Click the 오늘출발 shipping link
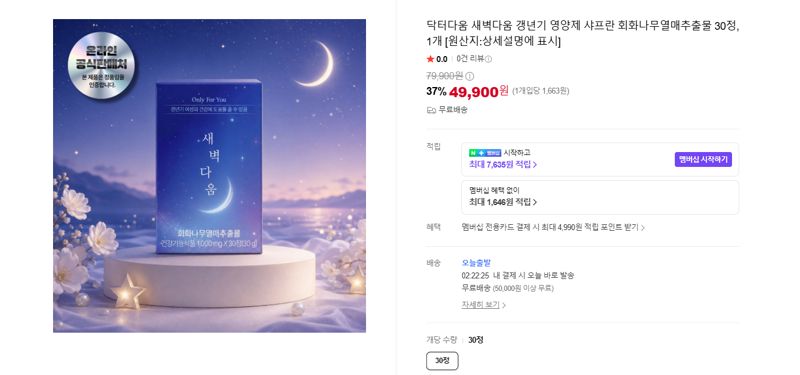 [x=476, y=263]
